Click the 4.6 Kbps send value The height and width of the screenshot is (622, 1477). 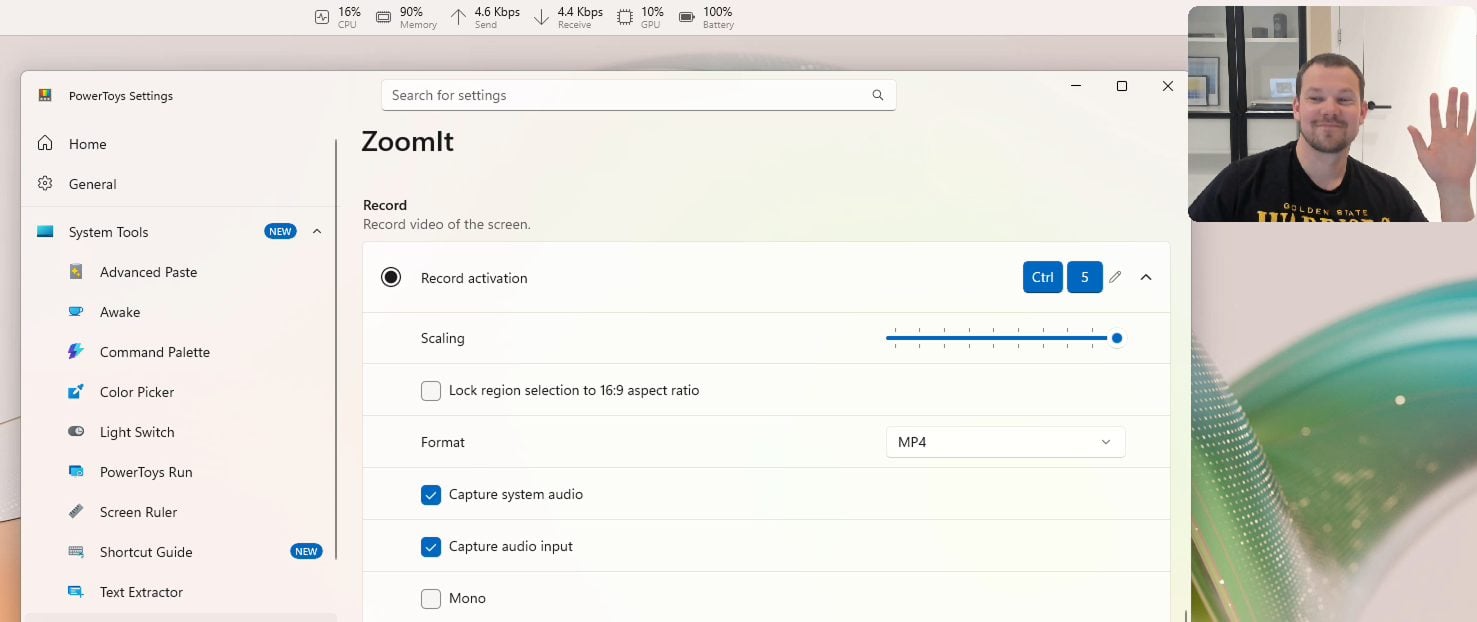497,12
